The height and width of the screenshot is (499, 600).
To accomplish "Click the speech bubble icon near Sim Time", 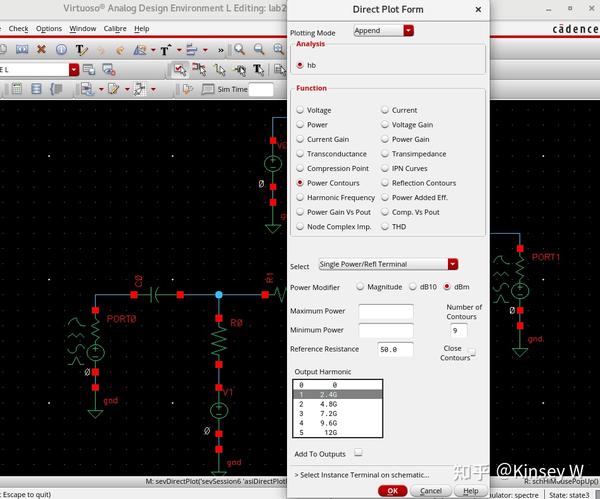I will [208, 89].
